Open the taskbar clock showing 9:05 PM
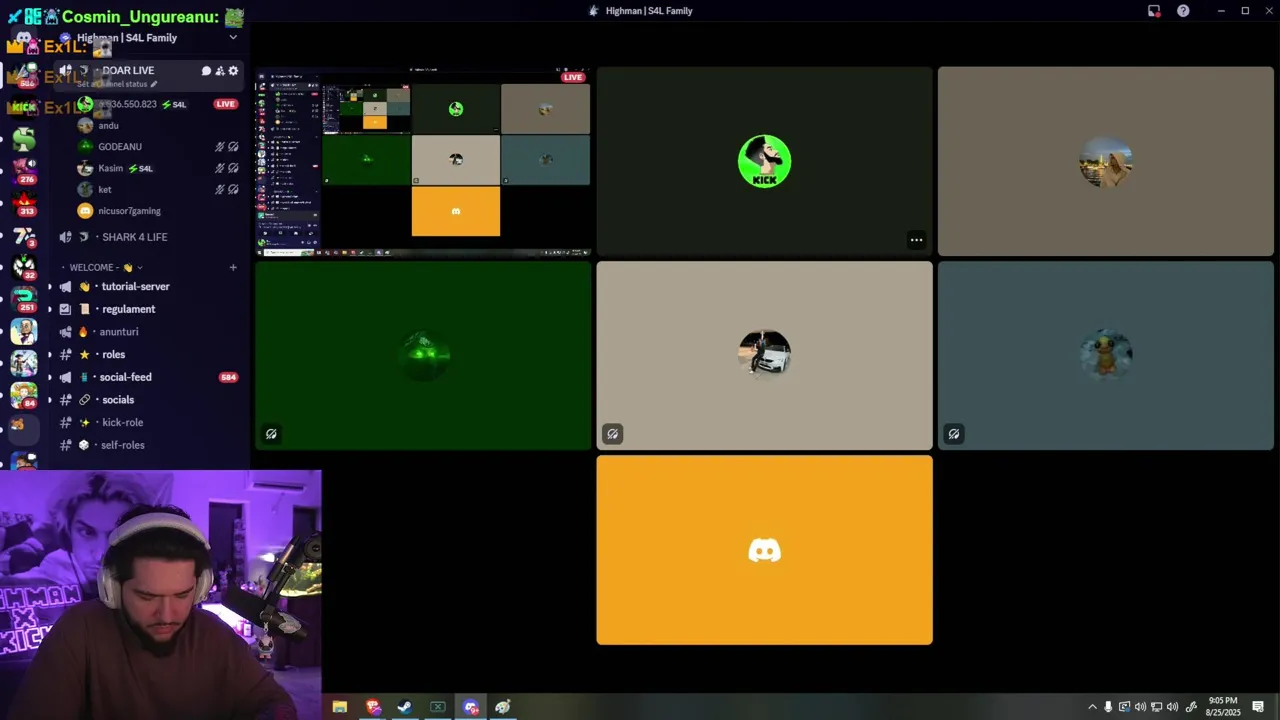This screenshot has width=1280, height=720. click(1223, 707)
